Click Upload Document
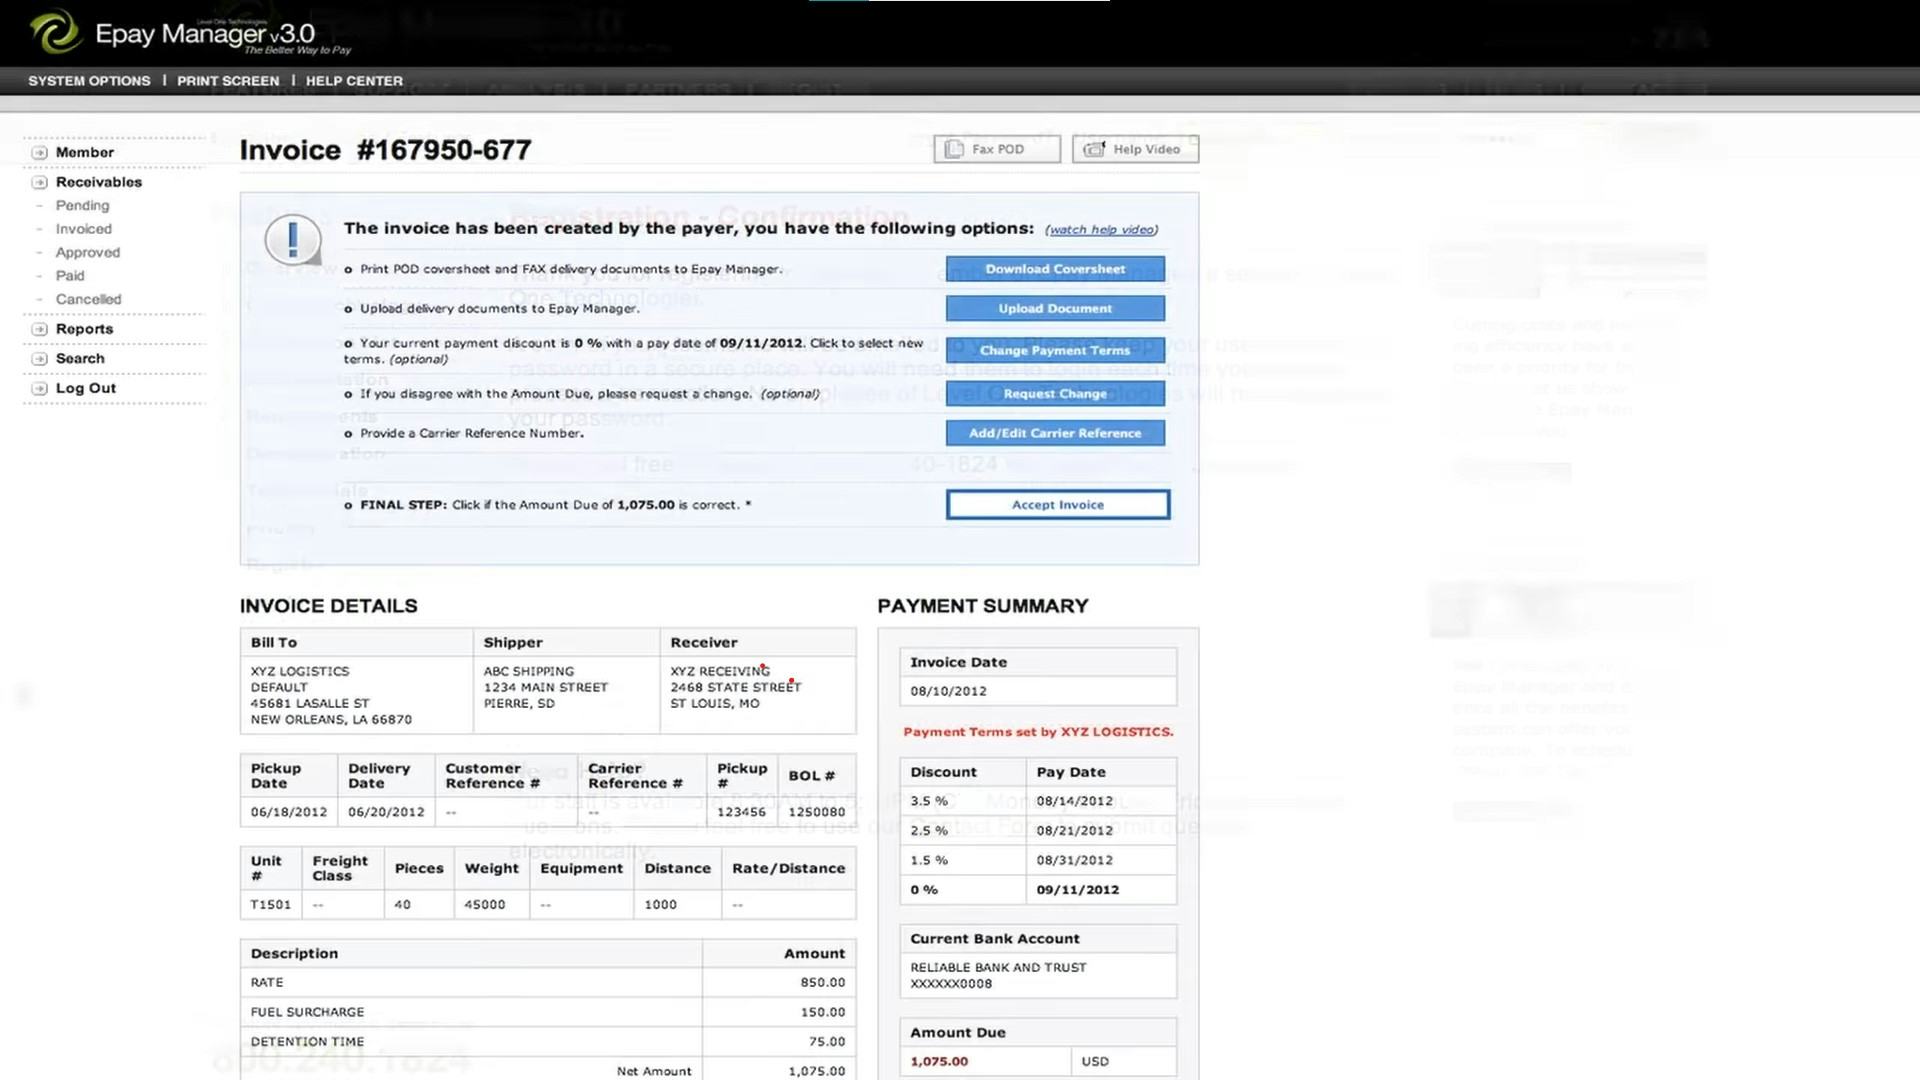1920x1080 pixels. coord(1055,308)
